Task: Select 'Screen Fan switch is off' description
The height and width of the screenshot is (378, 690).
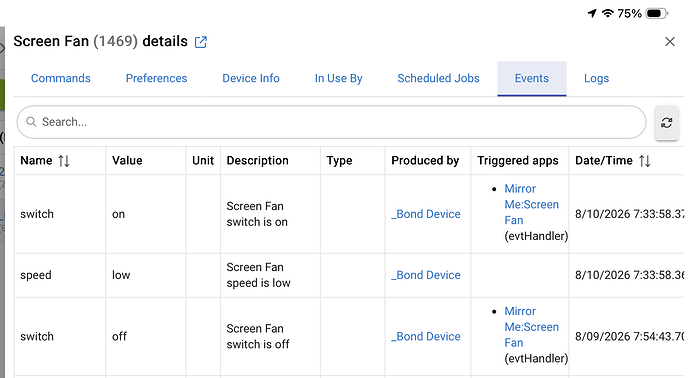Action: [x=258, y=337]
